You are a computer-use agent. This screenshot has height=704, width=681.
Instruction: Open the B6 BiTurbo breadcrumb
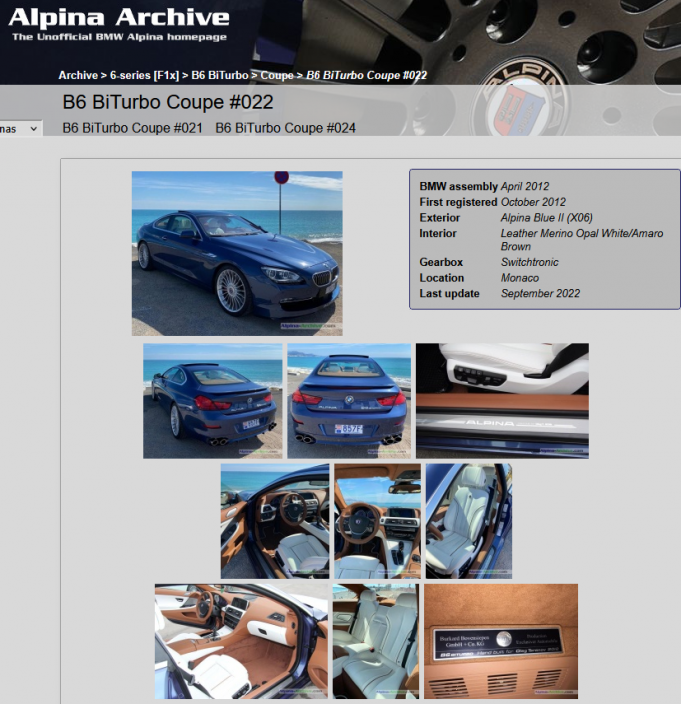[x=219, y=75]
